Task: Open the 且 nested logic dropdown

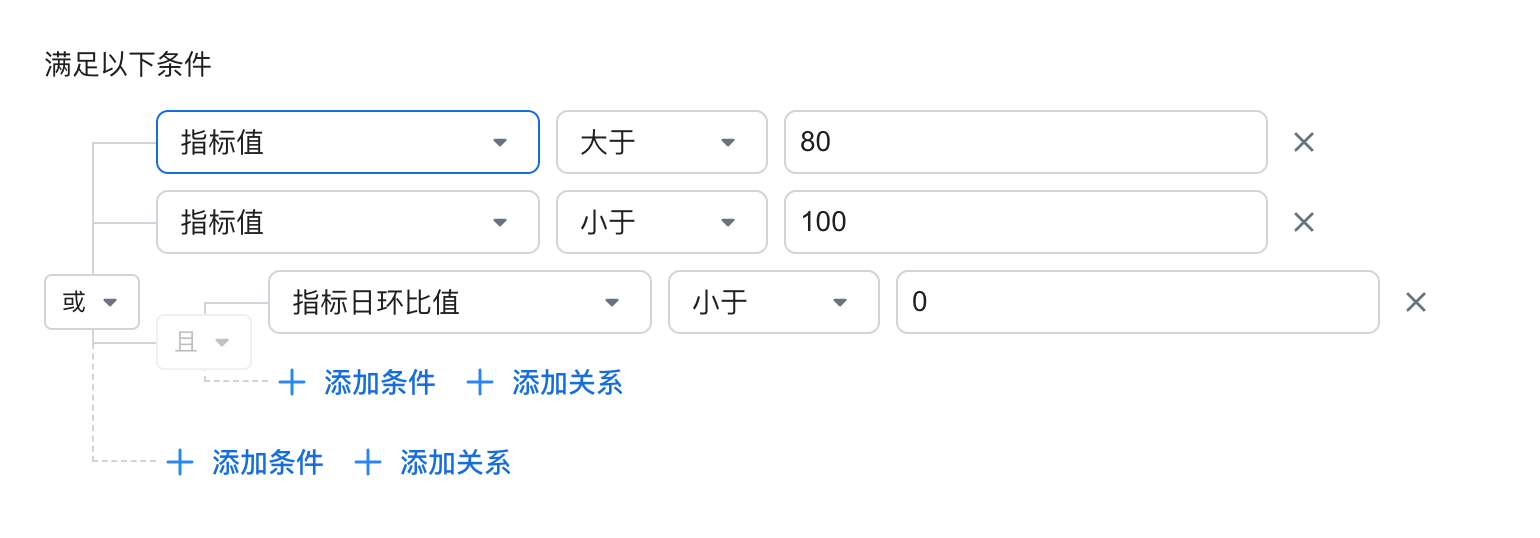Action: click(x=204, y=342)
